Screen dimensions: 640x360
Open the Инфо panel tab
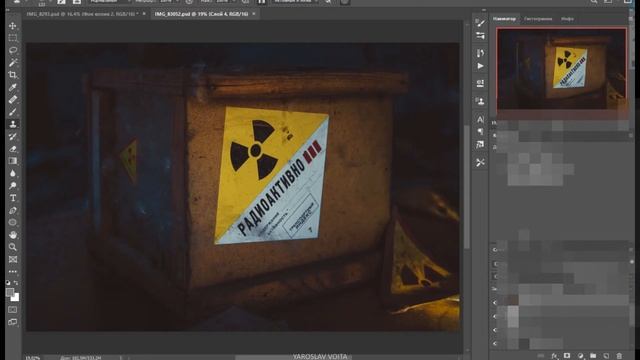[x=567, y=19]
